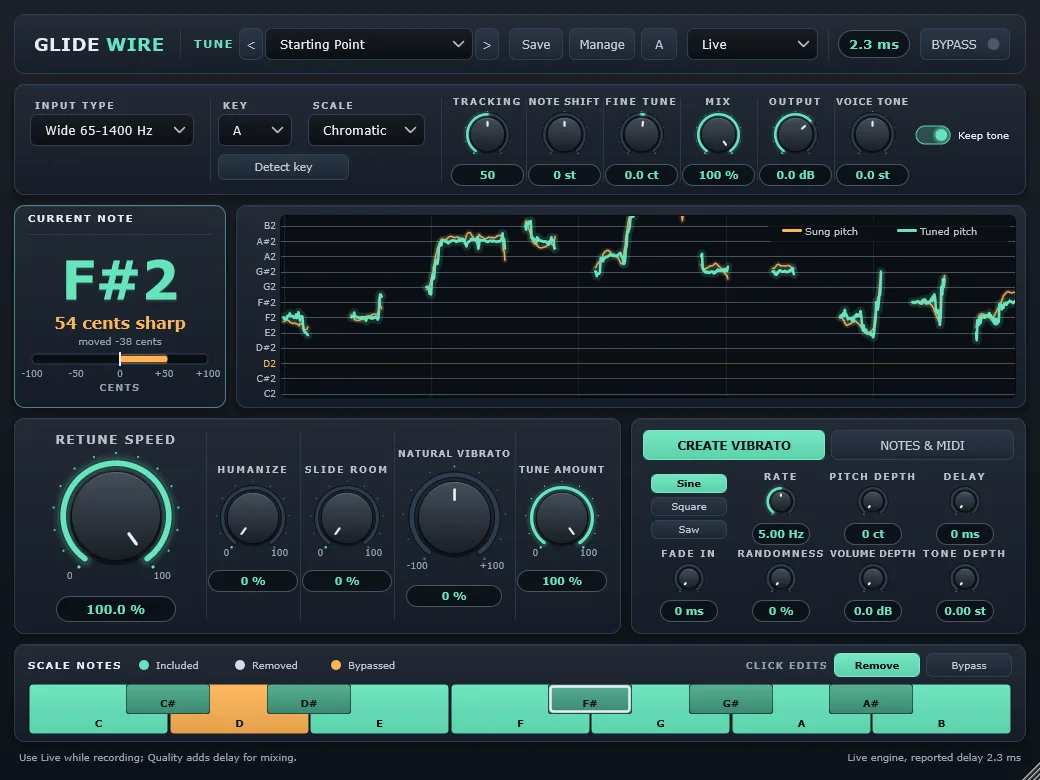Screen dimensions: 1040x780
Task: Click the large Retune Speed knob
Action: pos(116,516)
